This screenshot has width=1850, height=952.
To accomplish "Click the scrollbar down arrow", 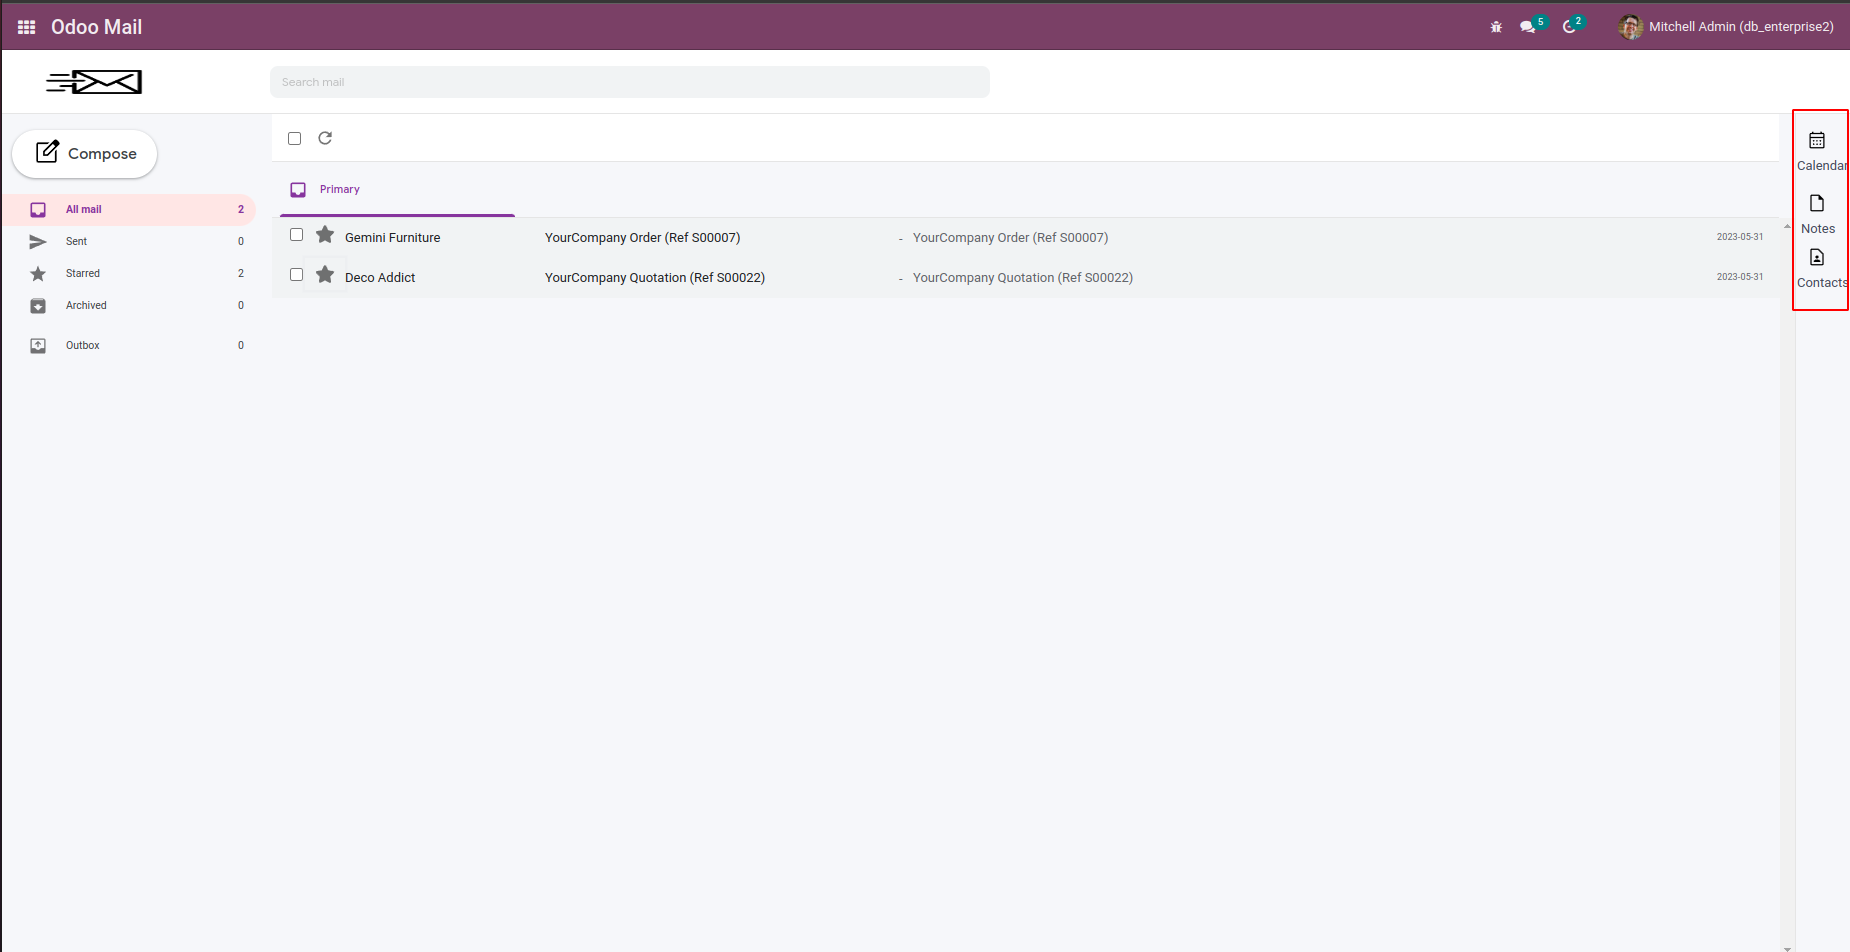I will pyautogui.click(x=1787, y=947).
